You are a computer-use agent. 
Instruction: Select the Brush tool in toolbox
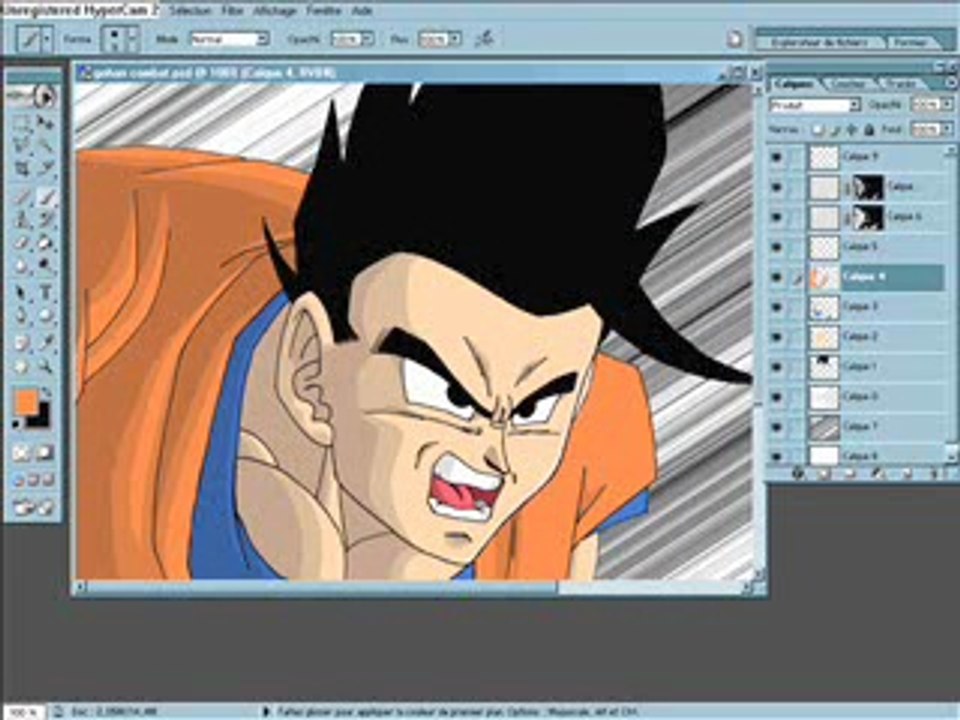45,197
